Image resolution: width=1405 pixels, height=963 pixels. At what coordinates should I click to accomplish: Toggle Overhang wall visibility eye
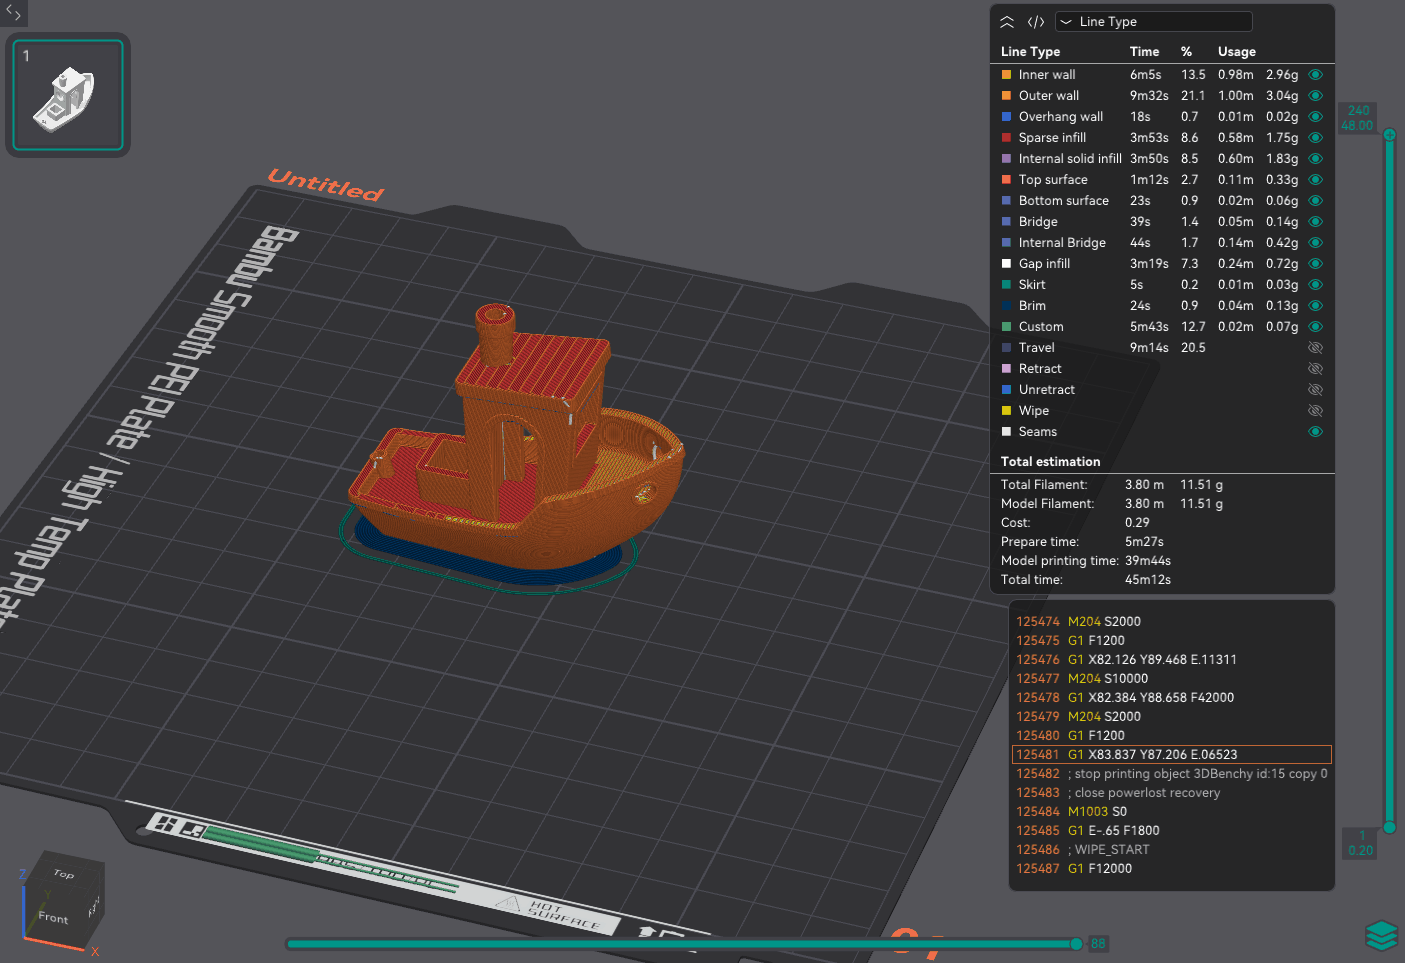1316,117
